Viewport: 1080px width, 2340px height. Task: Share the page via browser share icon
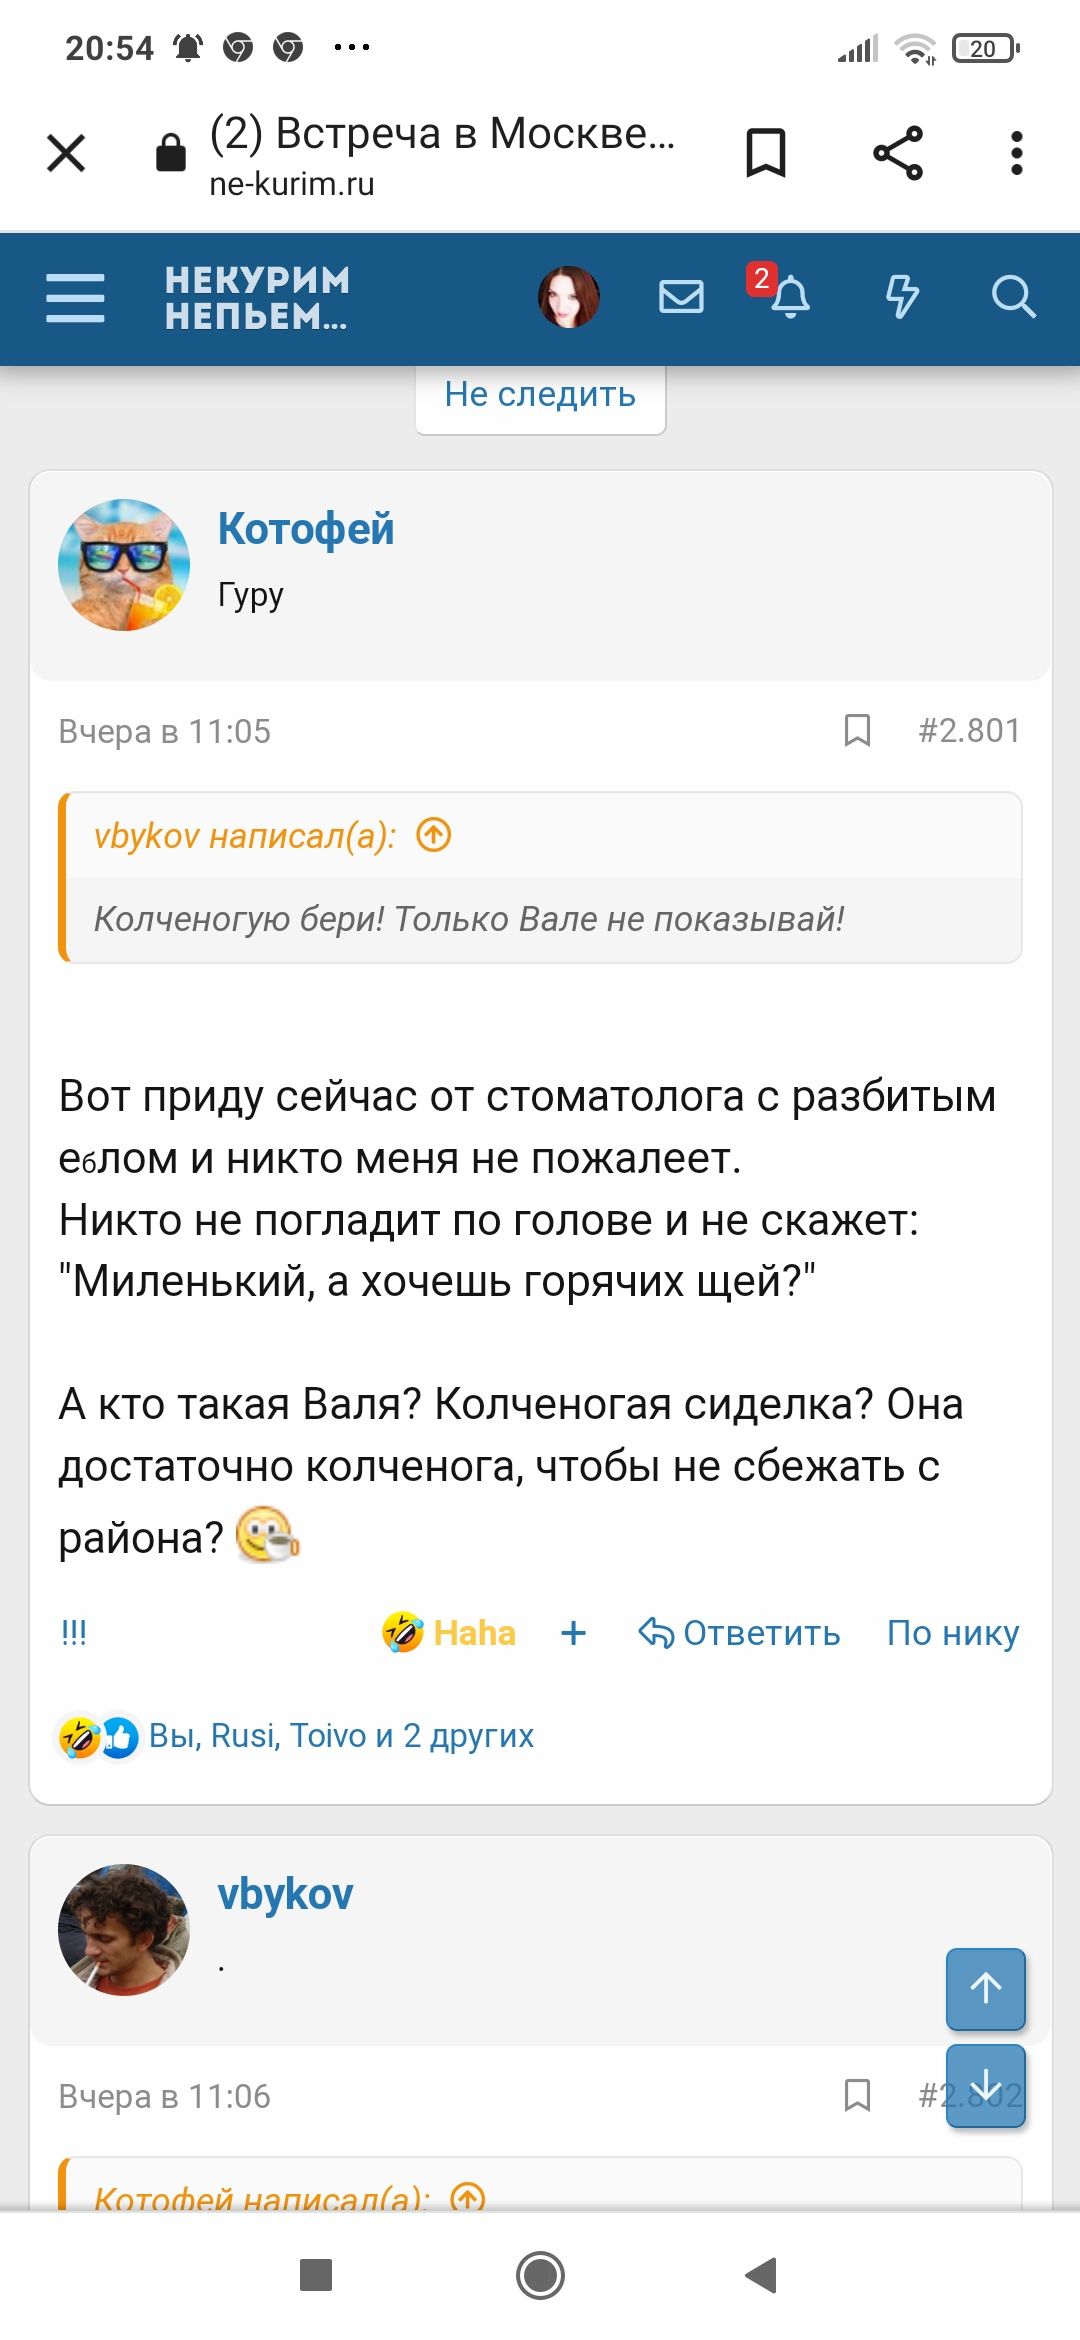(x=897, y=153)
